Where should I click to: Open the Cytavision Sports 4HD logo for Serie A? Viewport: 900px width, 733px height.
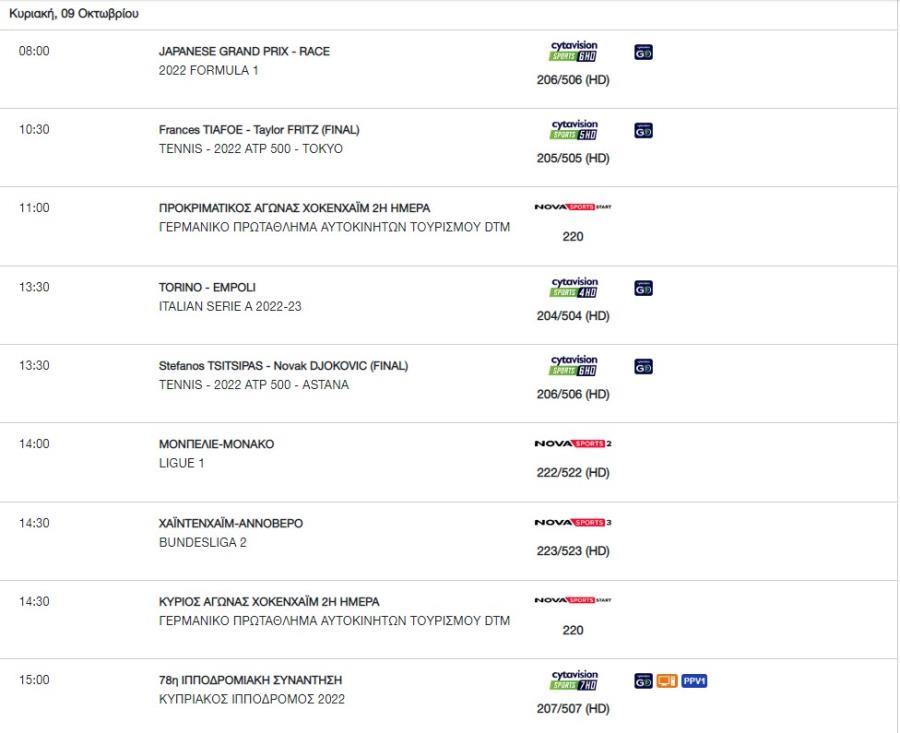point(573,287)
